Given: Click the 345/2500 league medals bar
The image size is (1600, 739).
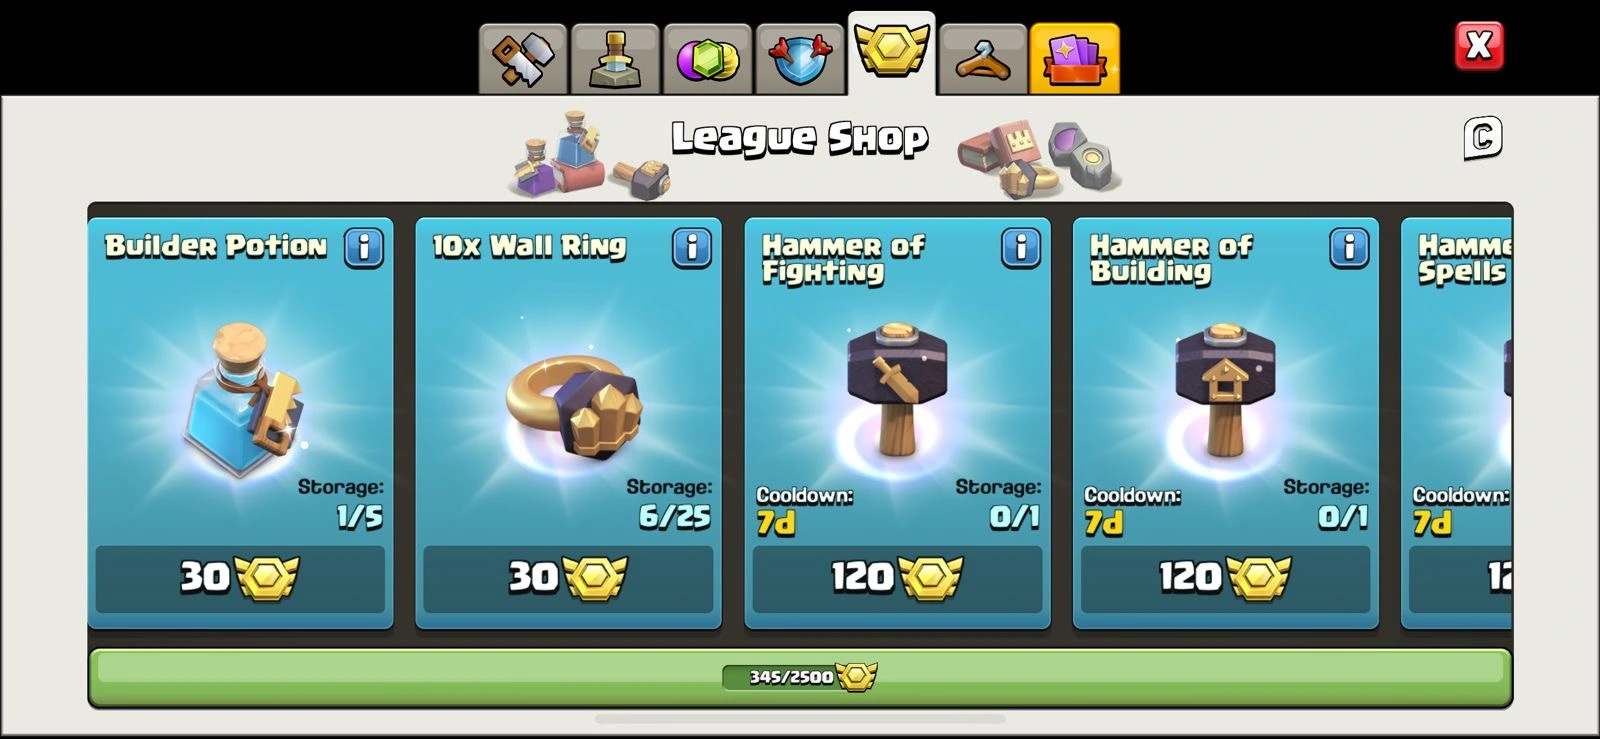Looking at the screenshot, I should pos(800,677).
